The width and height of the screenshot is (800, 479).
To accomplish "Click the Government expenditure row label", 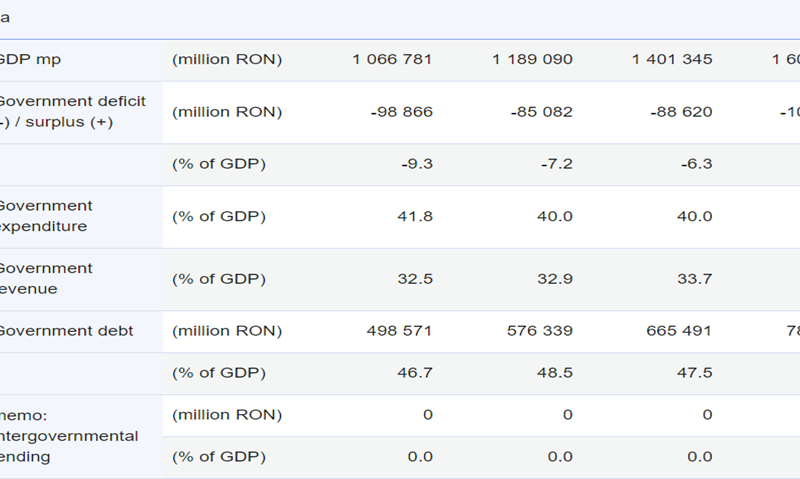I will click(x=45, y=216).
